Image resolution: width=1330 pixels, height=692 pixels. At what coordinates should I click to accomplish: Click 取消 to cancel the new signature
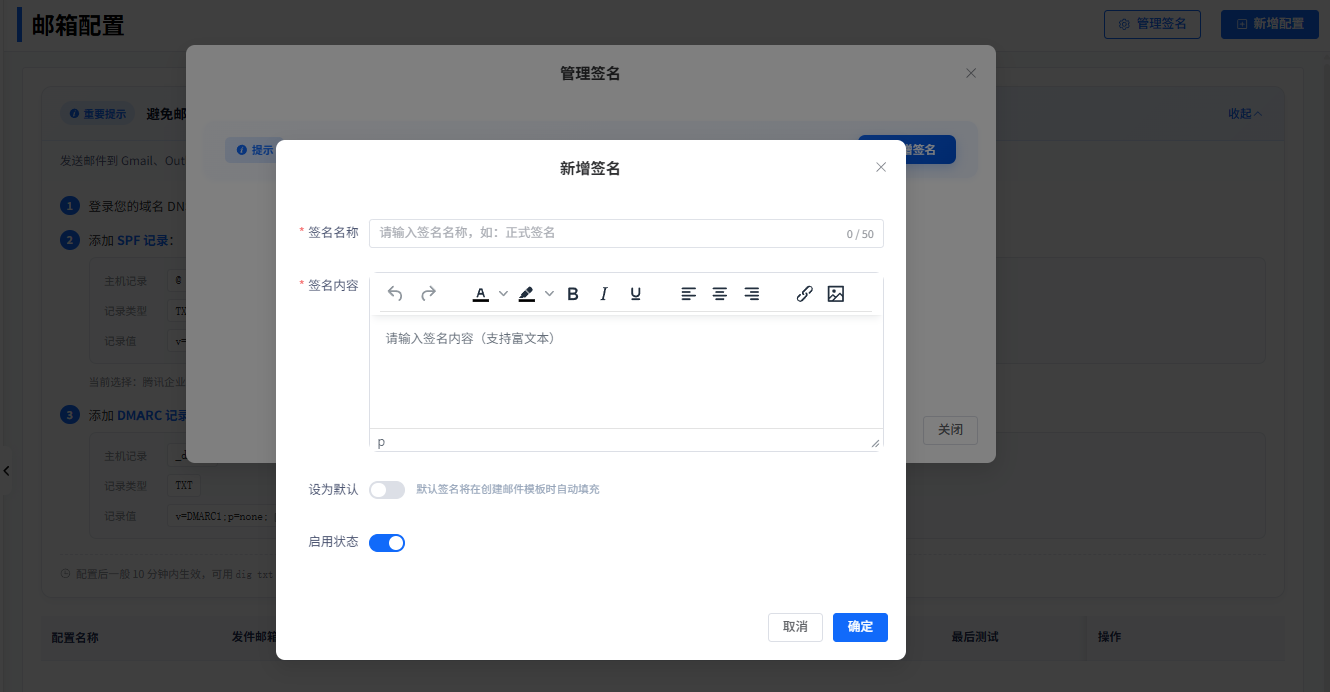[795, 627]
